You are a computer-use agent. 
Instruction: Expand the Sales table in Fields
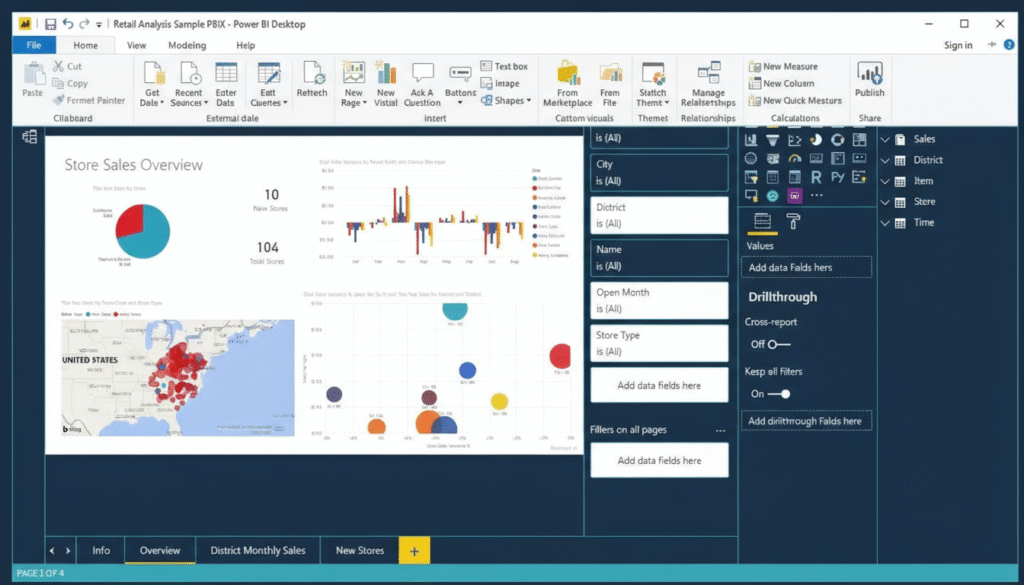pos(885,139)
